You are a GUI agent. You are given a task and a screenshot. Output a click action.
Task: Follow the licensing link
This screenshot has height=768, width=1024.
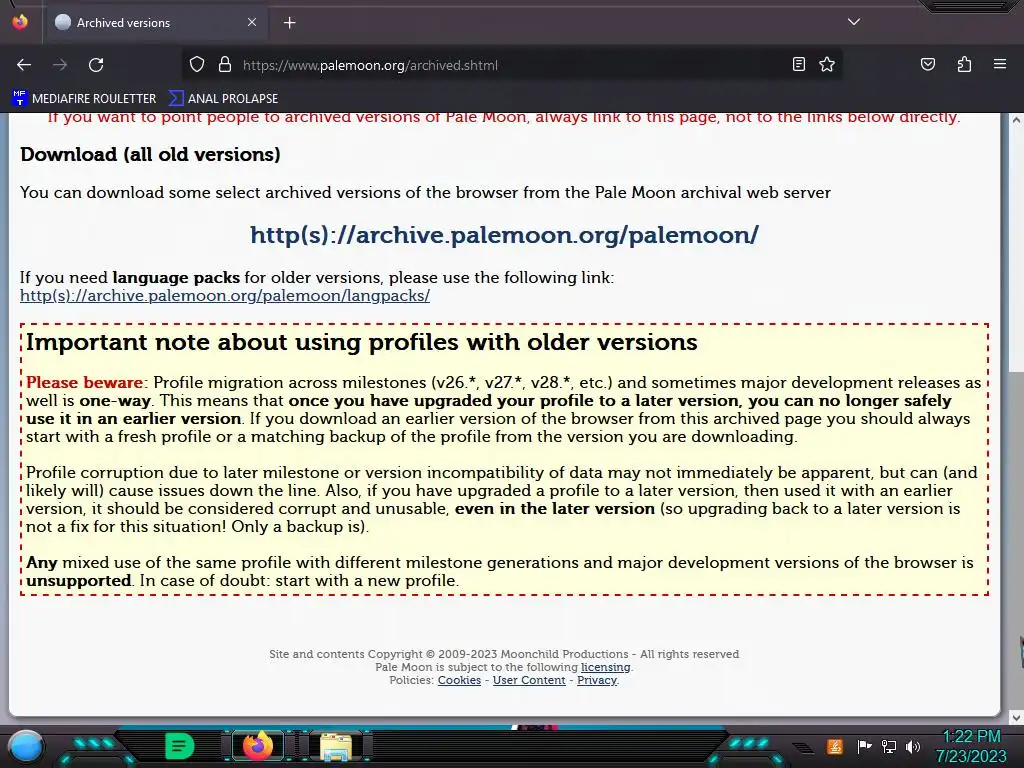(x=605, y=667)
